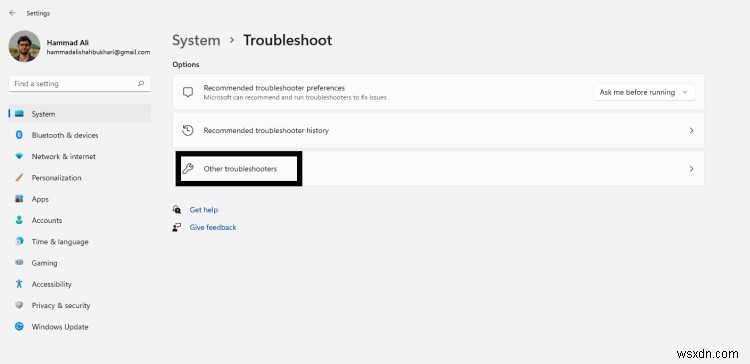Viewport: 750px width, 364px height.
Task: Go to Privacy & security settings
Action: point(61,306)
